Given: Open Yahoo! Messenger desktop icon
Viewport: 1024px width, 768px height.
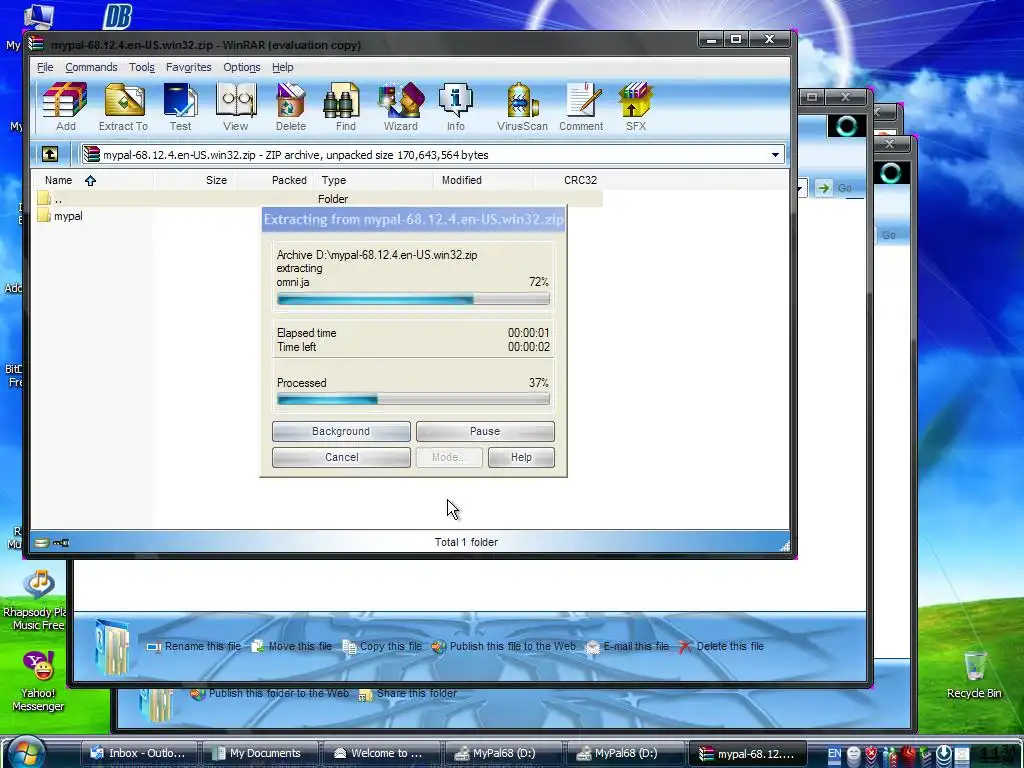Looking at the screenshot, I should [x=39, y=681].
